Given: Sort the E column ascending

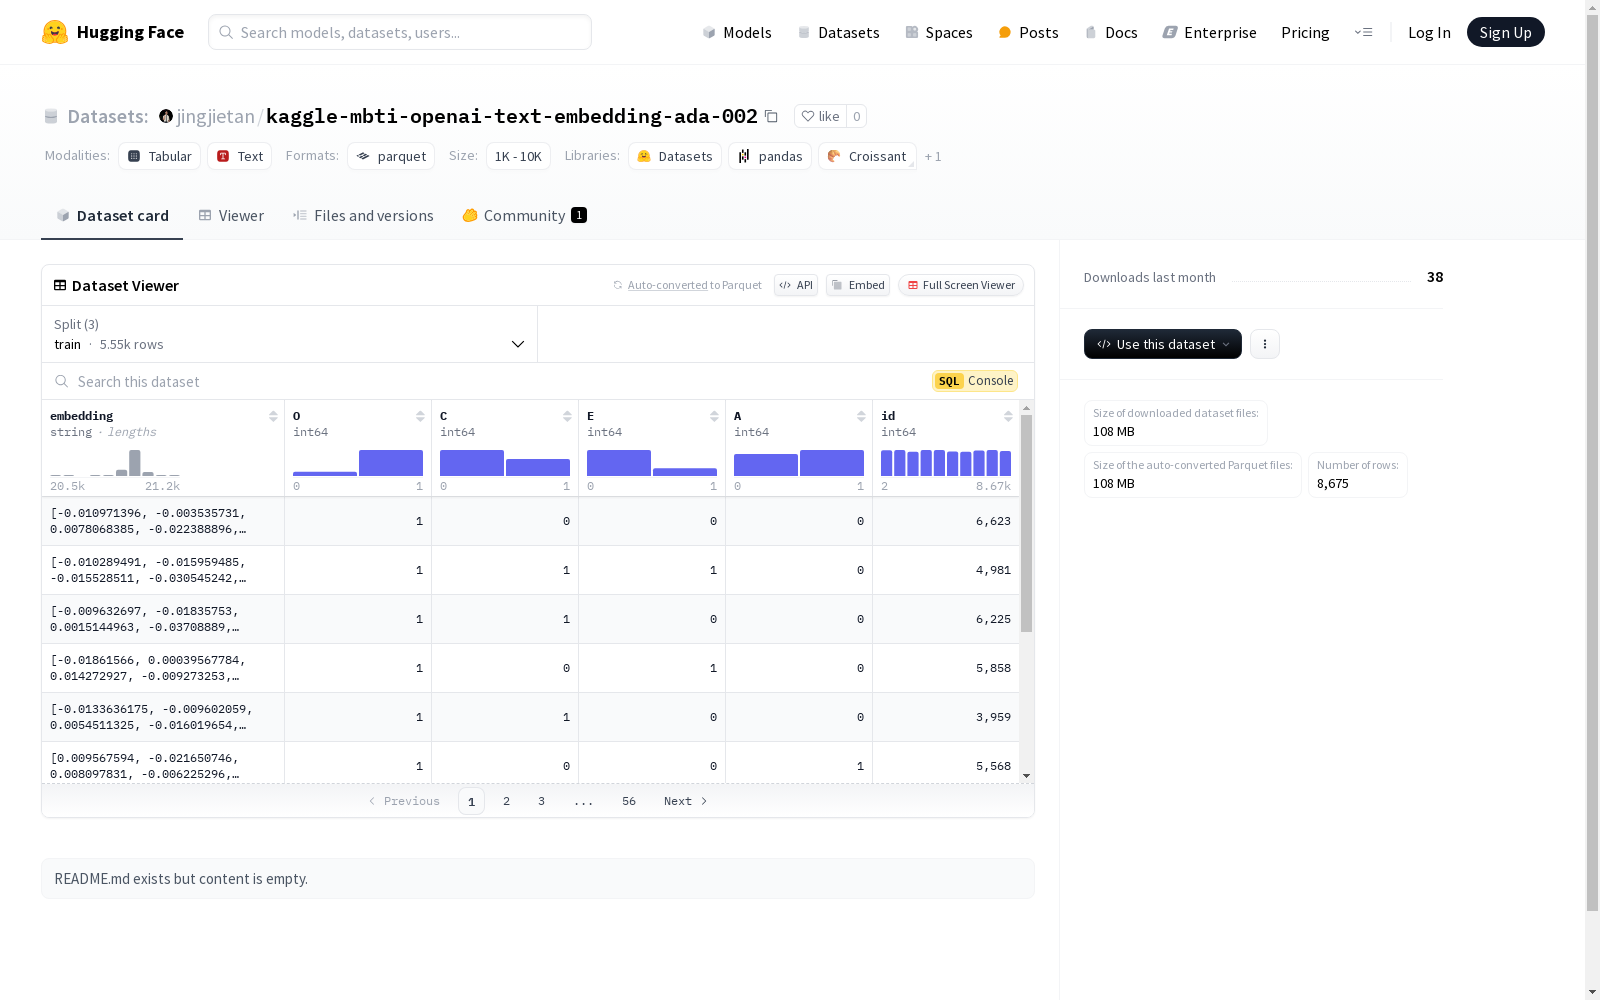Looking at the screenshot, I should pyautogui.click(x=714, y=411).
